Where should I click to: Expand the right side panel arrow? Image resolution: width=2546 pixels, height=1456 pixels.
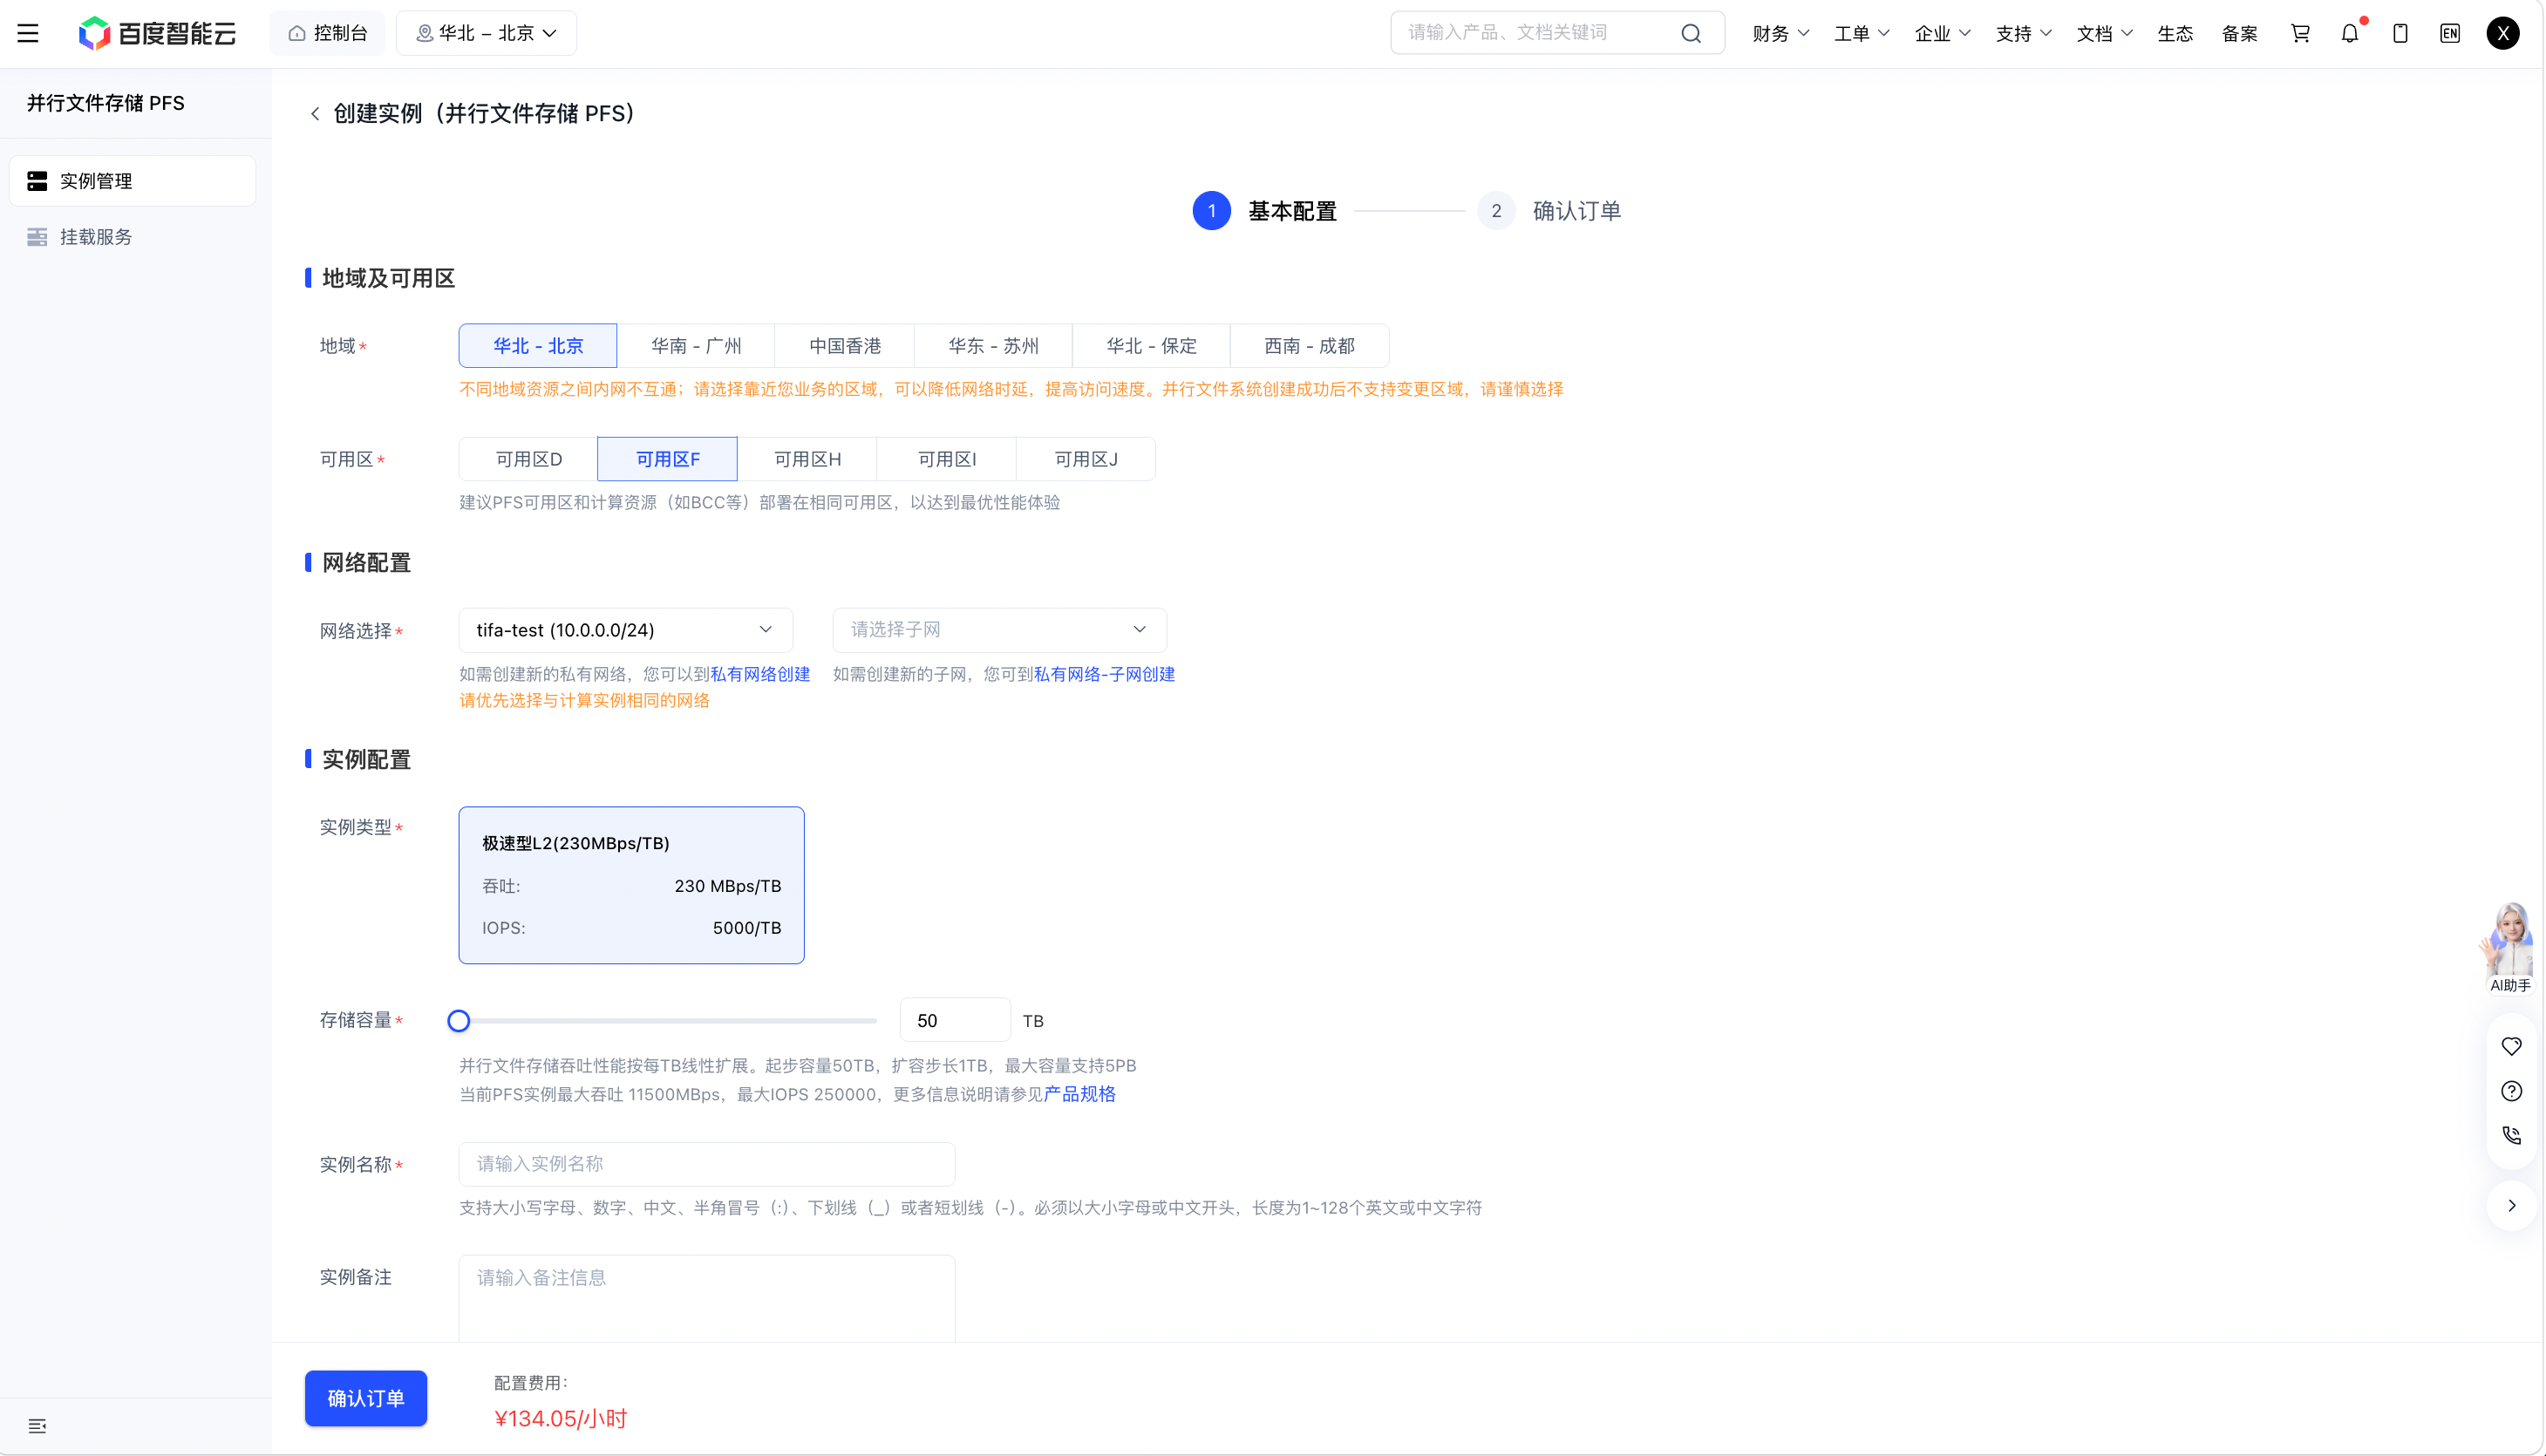[2511, 1205]
